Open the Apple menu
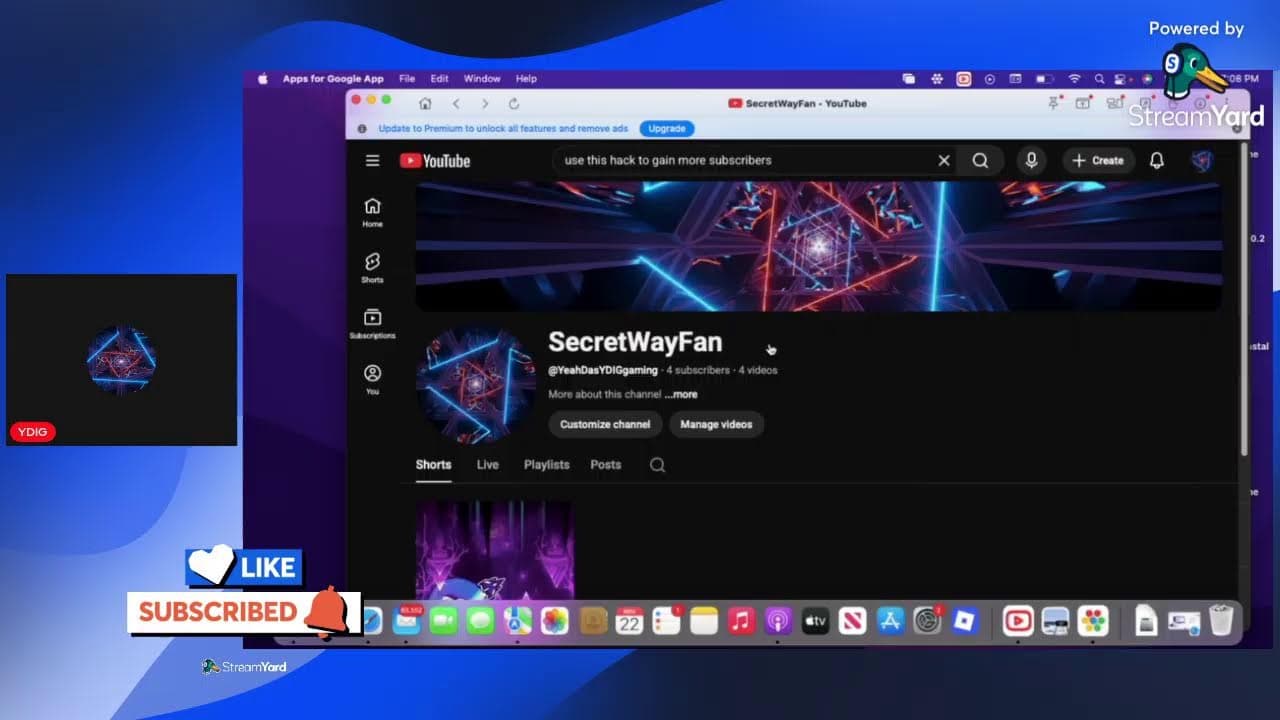 click(x=263, y=78)
